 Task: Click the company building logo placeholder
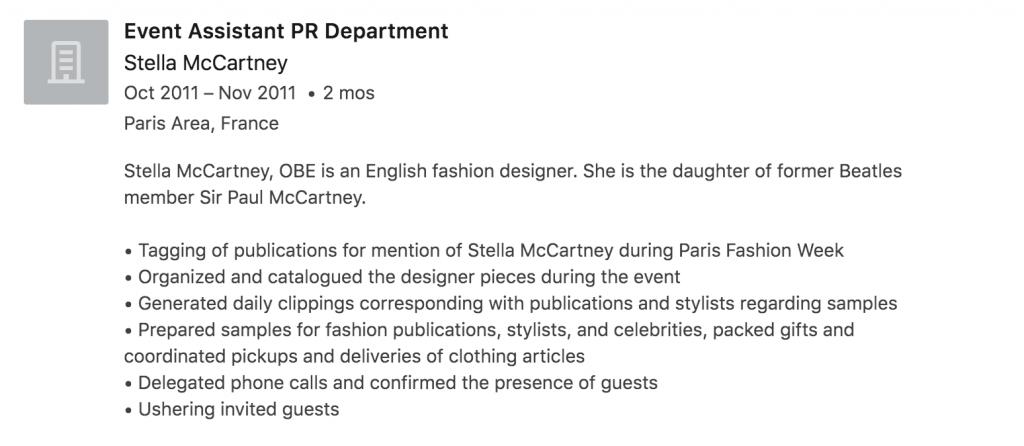tap(66, 62)
